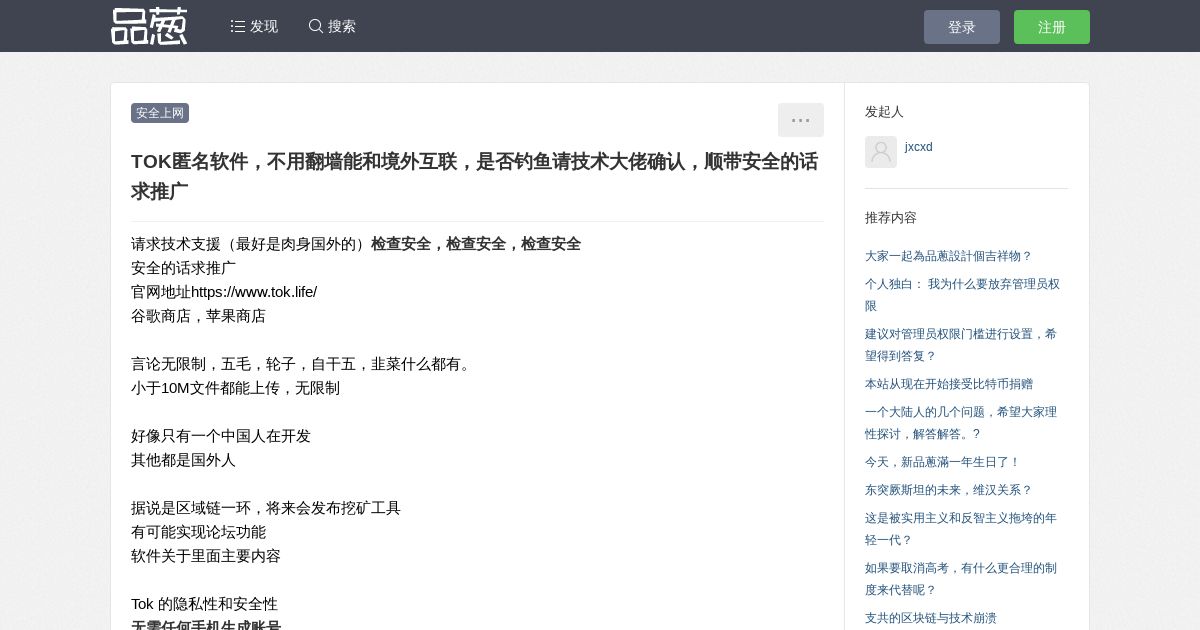
Task: Click the line 好像只有一个中国人在开发
Action: coord(221,436)
